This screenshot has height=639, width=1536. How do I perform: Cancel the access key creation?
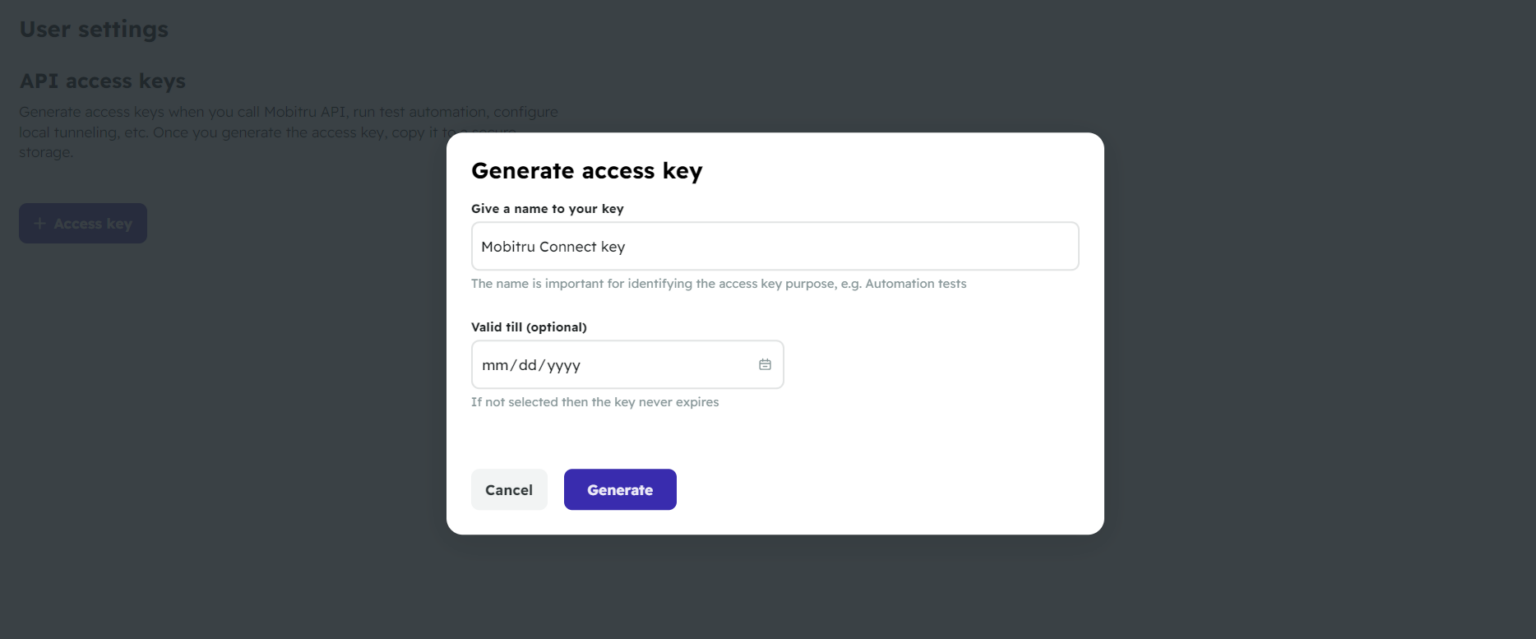(509, 489)
